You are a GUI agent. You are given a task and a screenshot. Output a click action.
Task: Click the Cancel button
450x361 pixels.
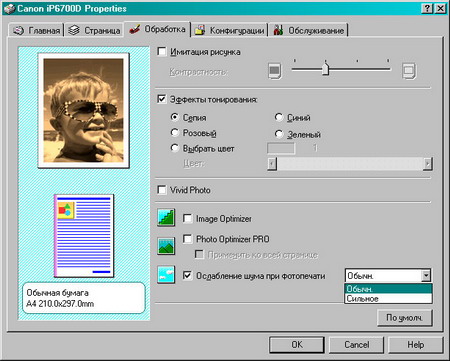tap(356, 344)
